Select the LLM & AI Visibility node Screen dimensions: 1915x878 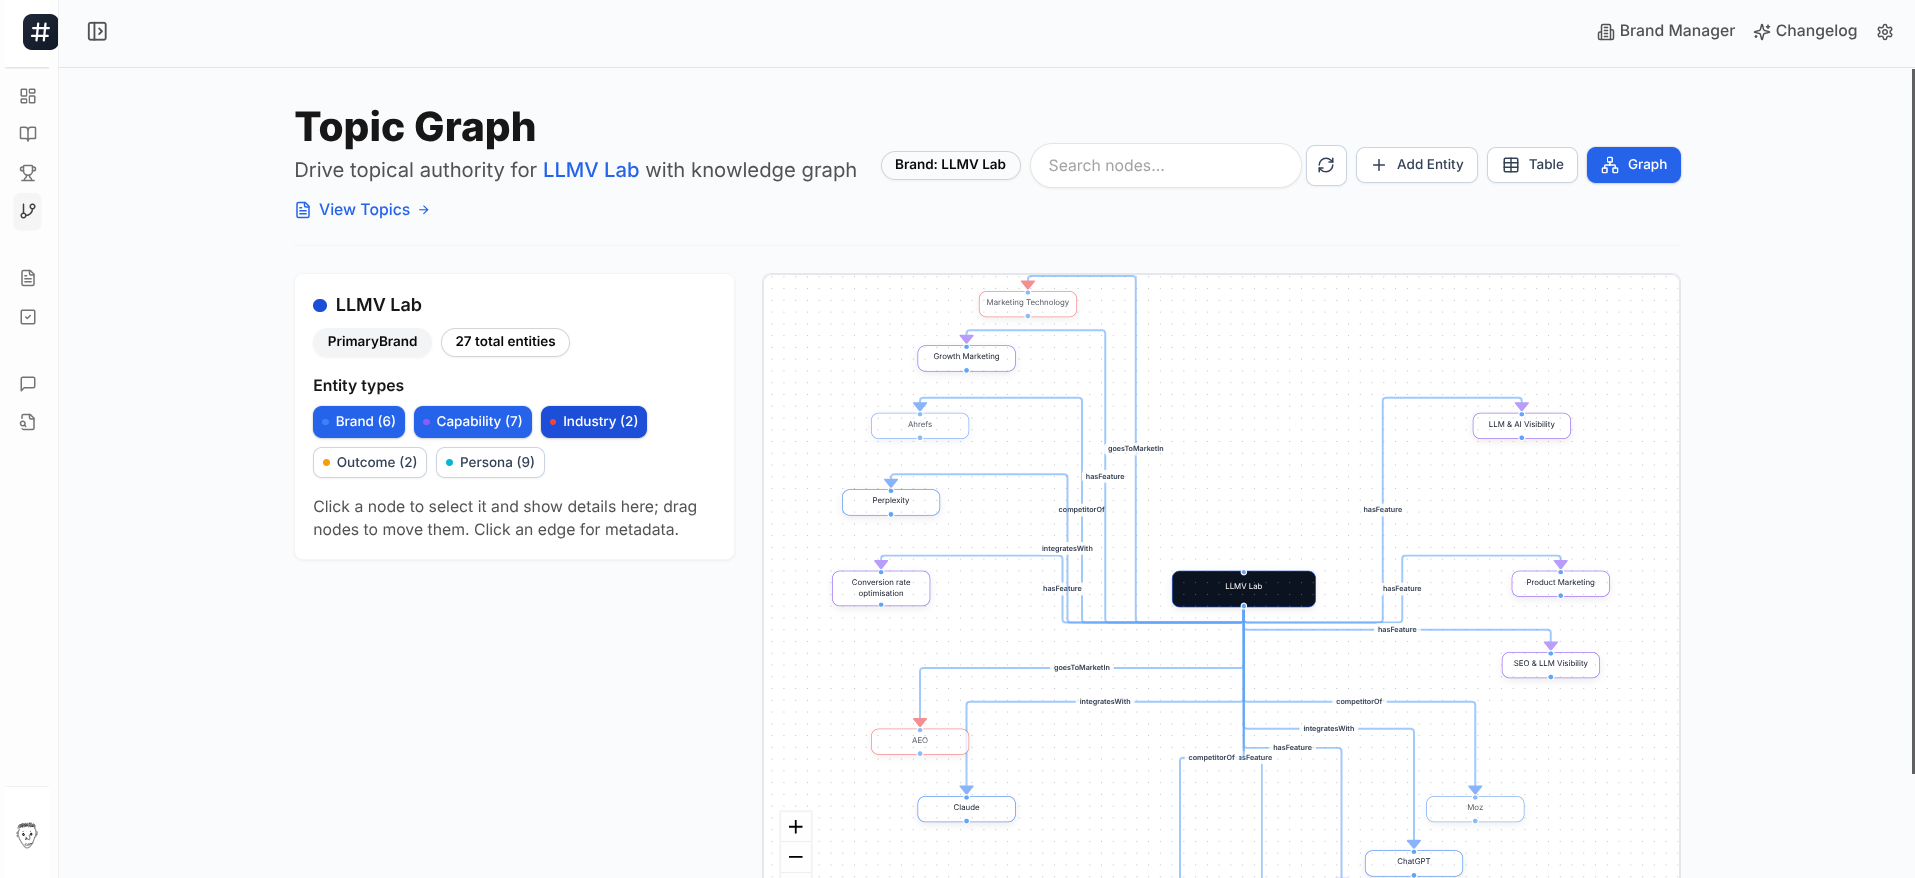tap(1522, 425)
